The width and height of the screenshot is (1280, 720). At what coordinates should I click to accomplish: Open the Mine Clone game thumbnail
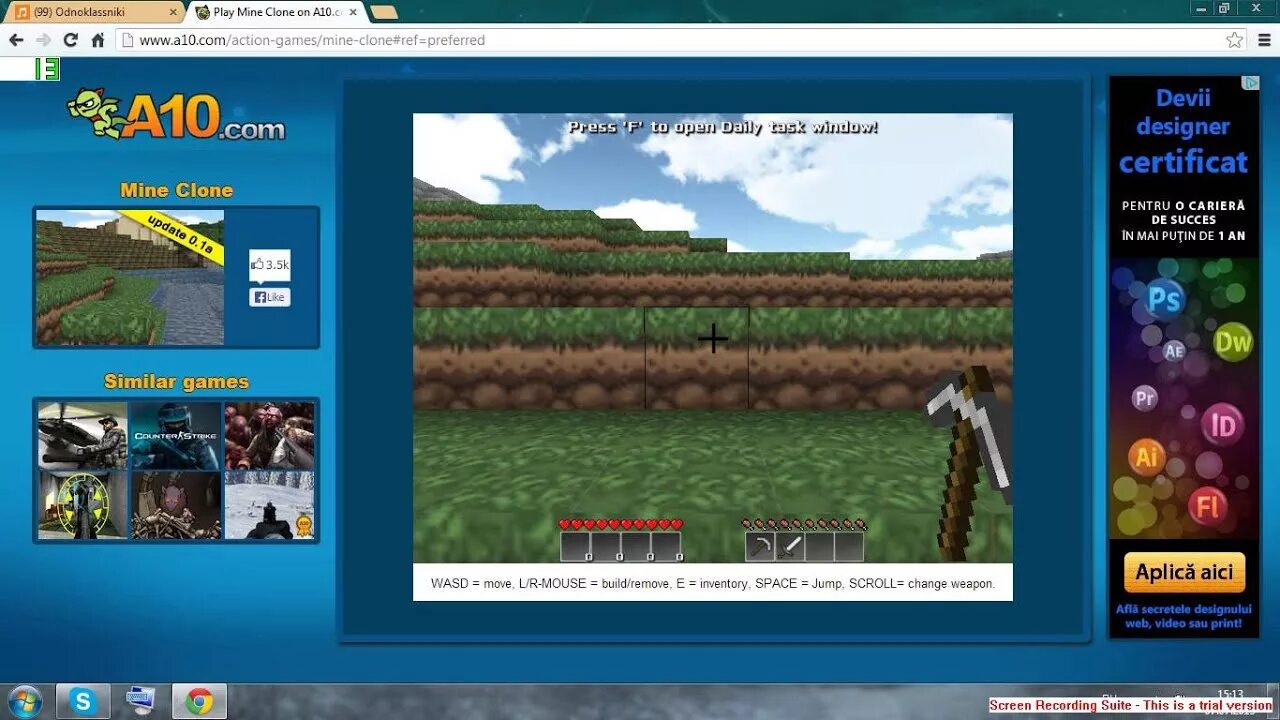pyautogui.click(x=130, y=277)
